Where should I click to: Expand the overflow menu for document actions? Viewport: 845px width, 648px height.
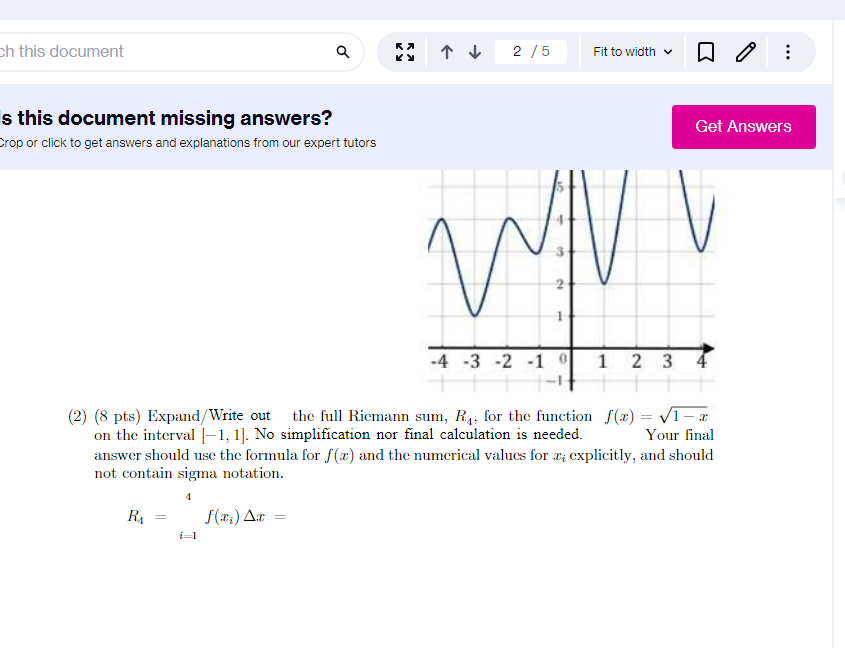point(788,51)
